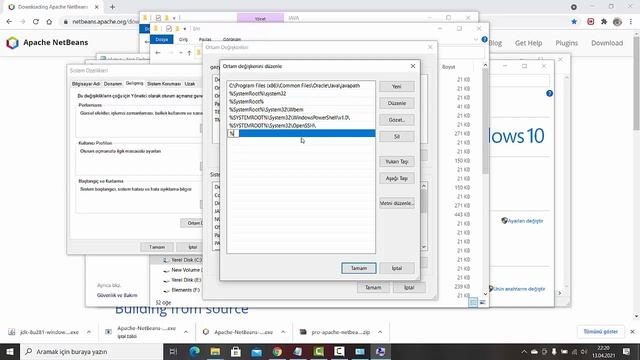Click Tamam in the Sistem Özellikleri window
640x360 pixels.
(157, 247)
